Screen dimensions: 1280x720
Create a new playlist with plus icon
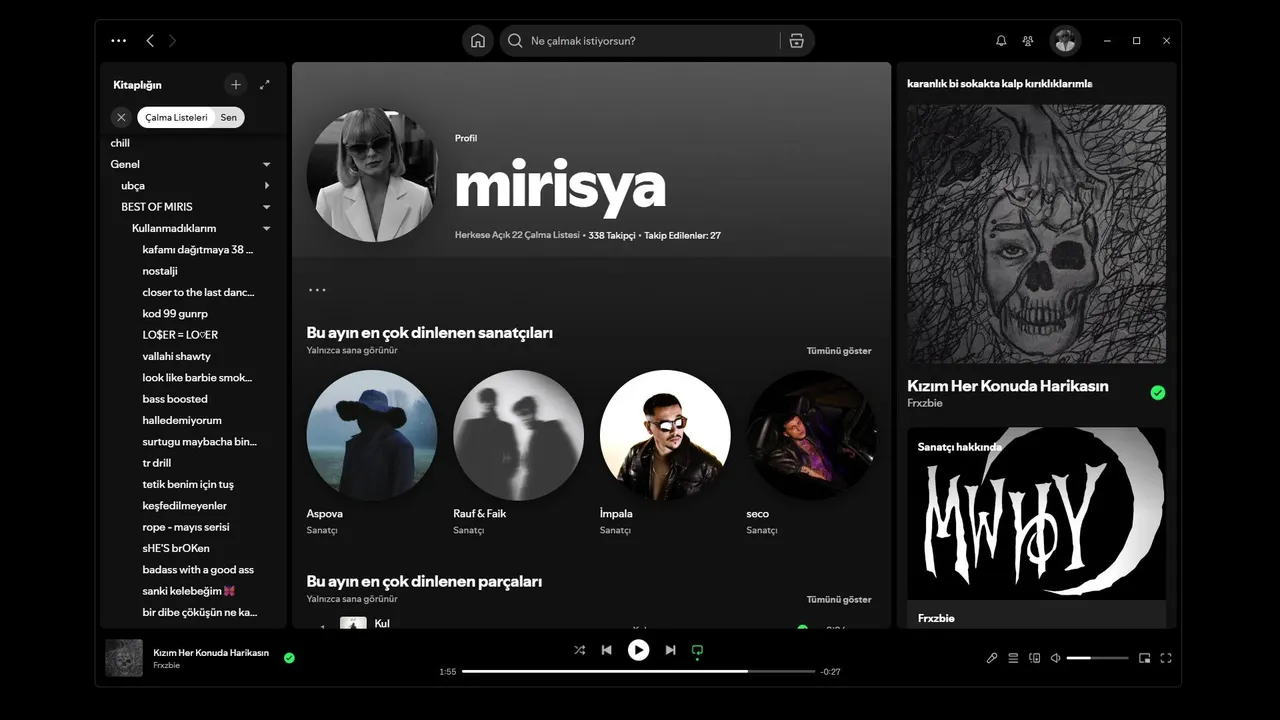(x=236, y=85)
